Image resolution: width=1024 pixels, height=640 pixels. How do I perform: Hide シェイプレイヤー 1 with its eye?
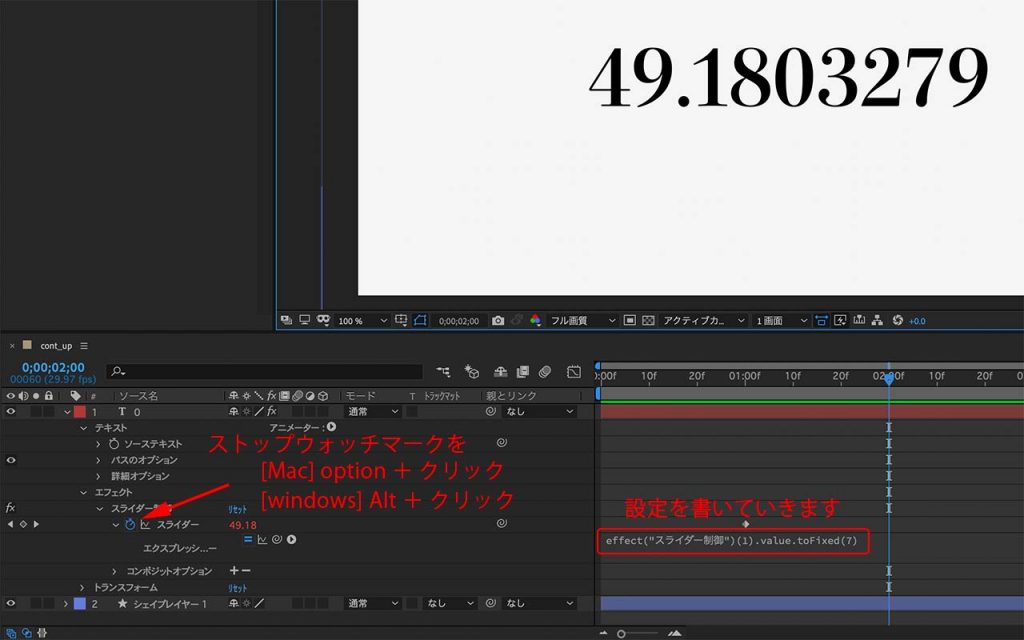pos(10,603)
